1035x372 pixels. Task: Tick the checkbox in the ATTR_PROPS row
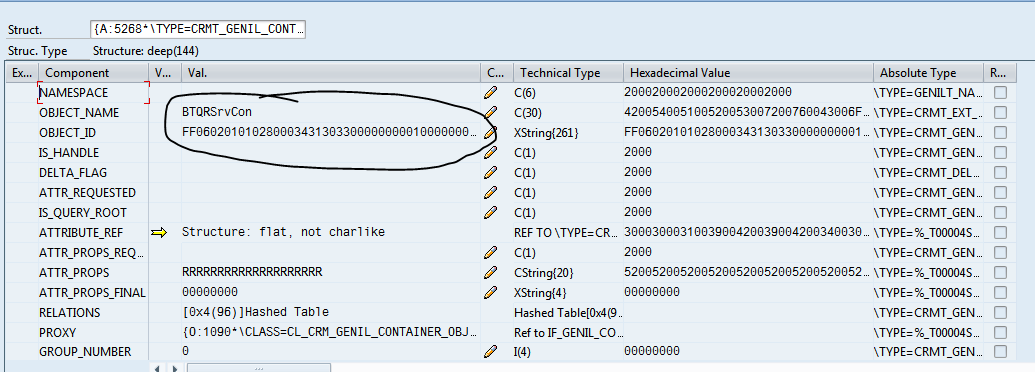pyautogui.click(x=1000, y=272)
